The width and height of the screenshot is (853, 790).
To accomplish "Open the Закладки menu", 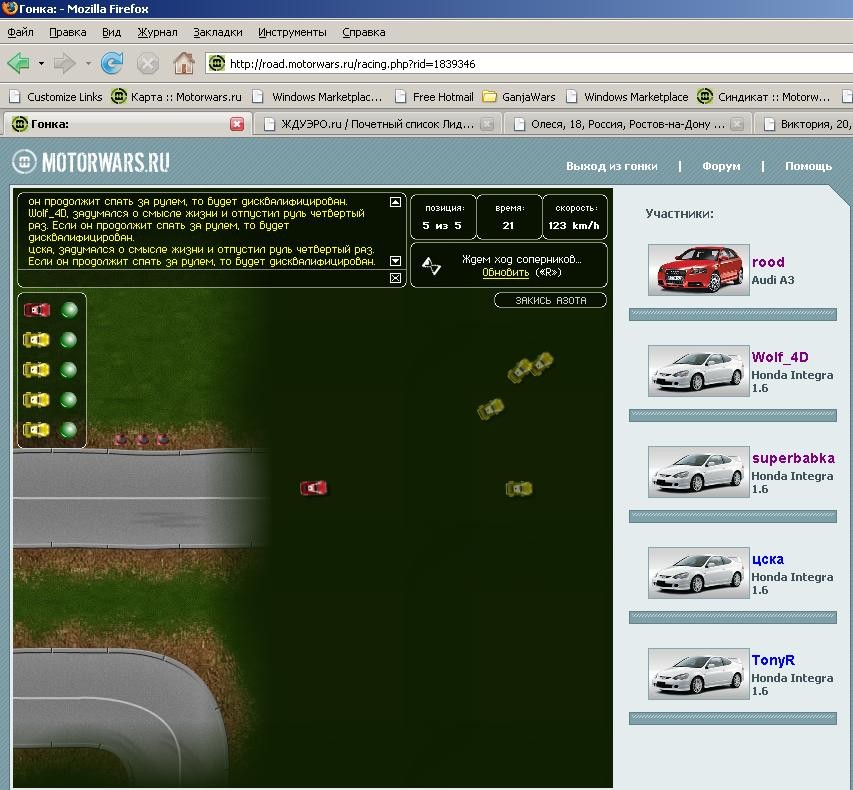I will pyautogui.click(x=218, y=32).
